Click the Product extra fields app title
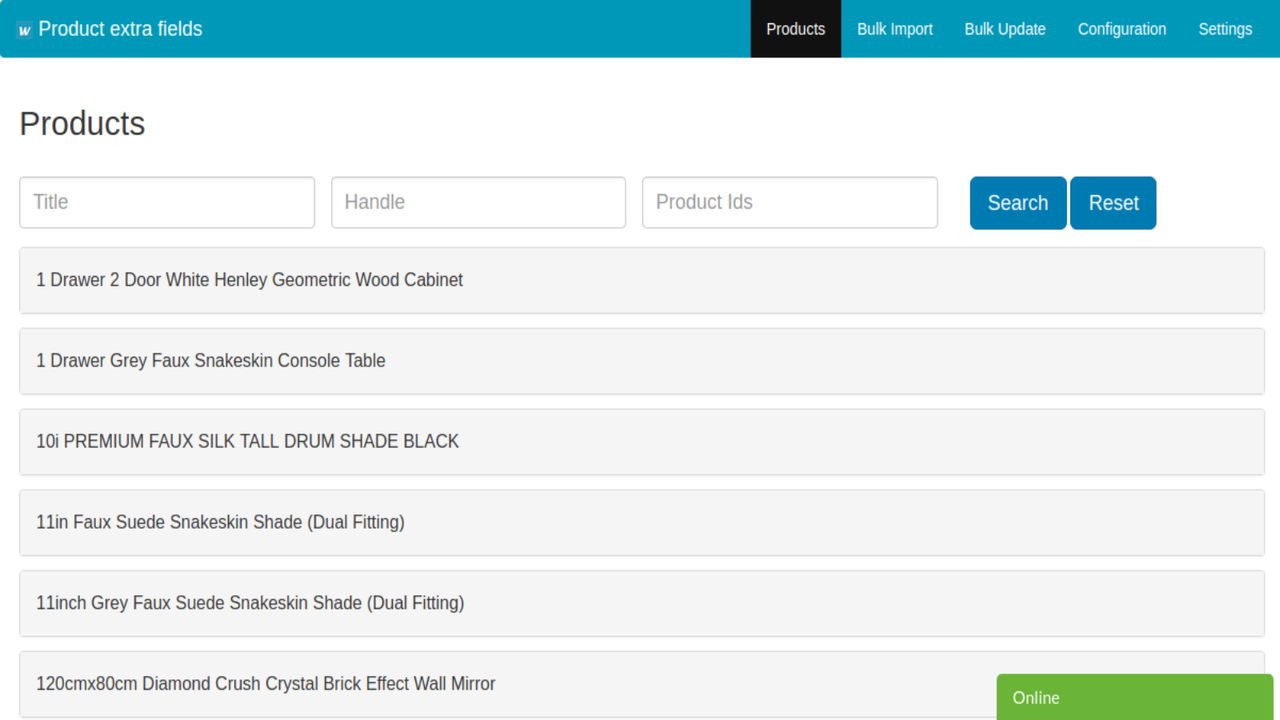This screenshot has height=720, width=1280. [x=120, y=29]
